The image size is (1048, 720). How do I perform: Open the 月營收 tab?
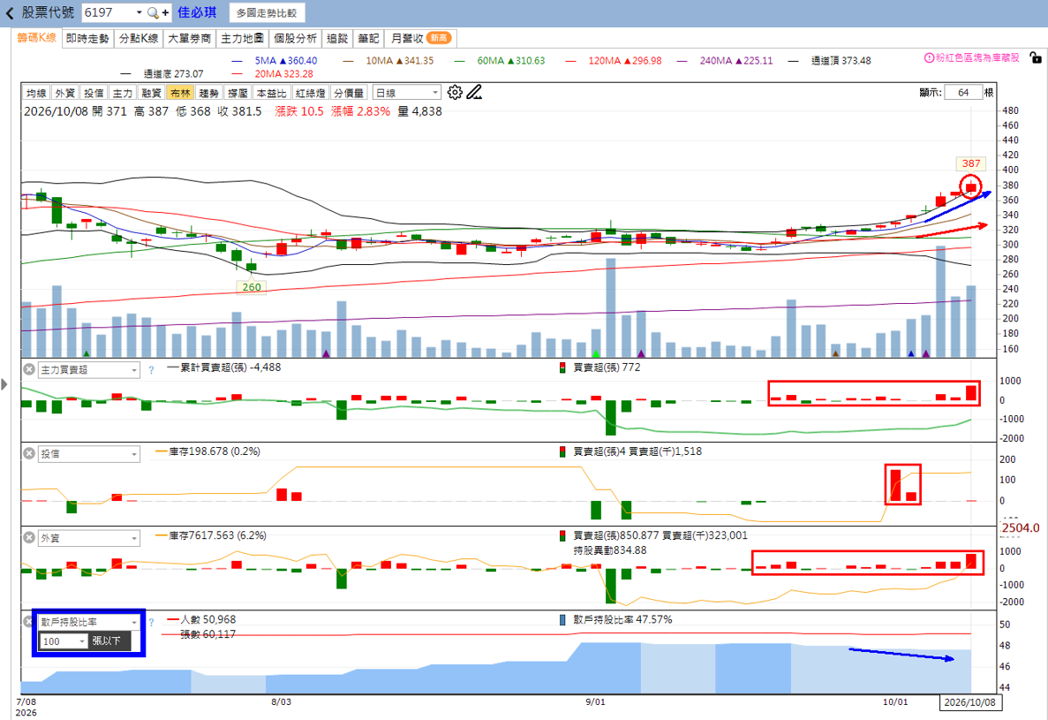tap(420, 38)
